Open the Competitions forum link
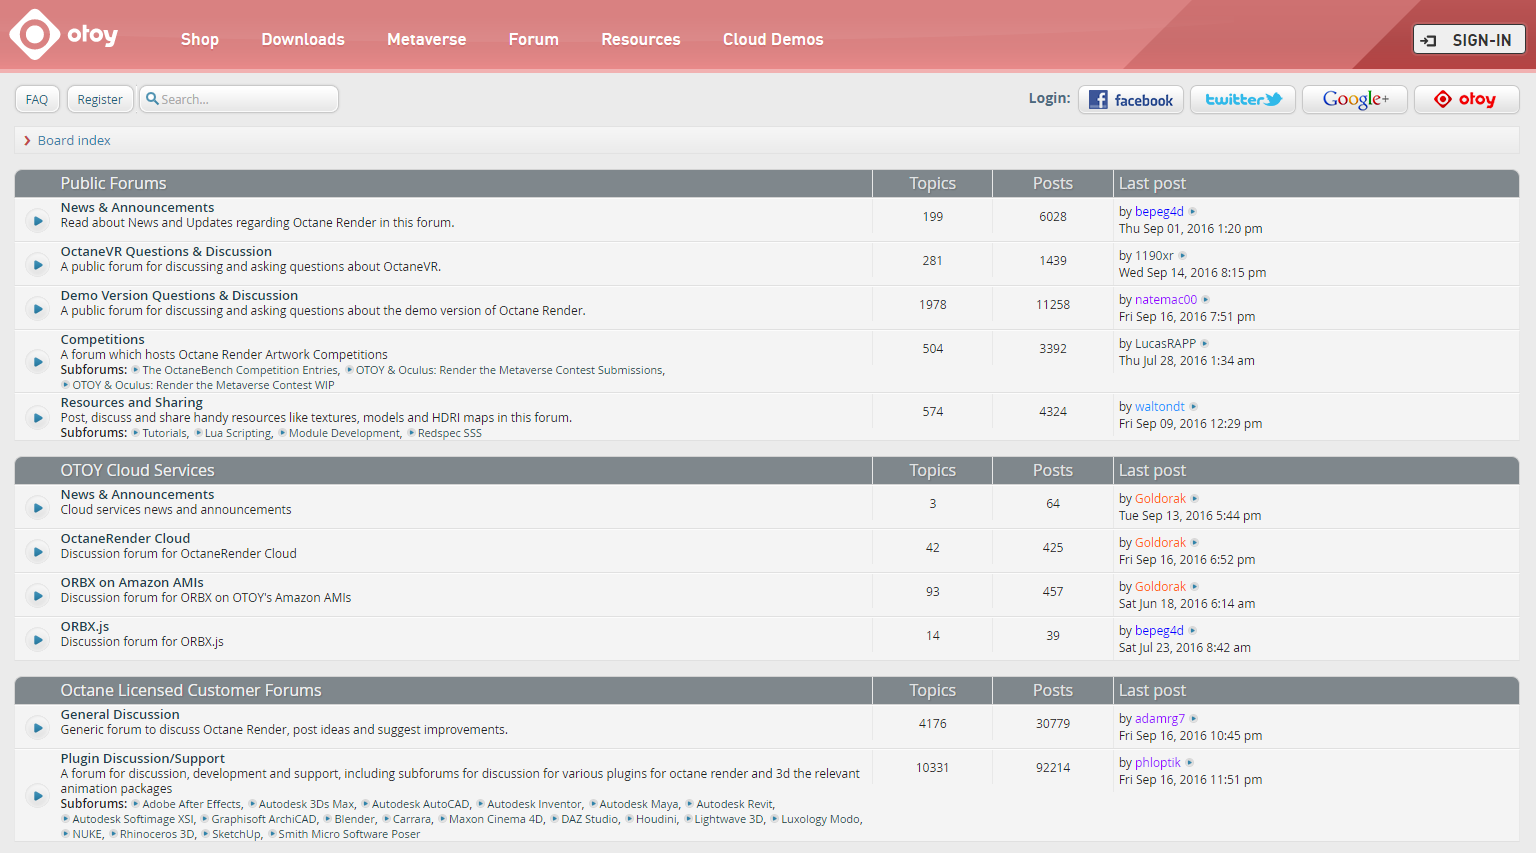The width and height of the screenshot is (1536, 853). click(102, 340)
